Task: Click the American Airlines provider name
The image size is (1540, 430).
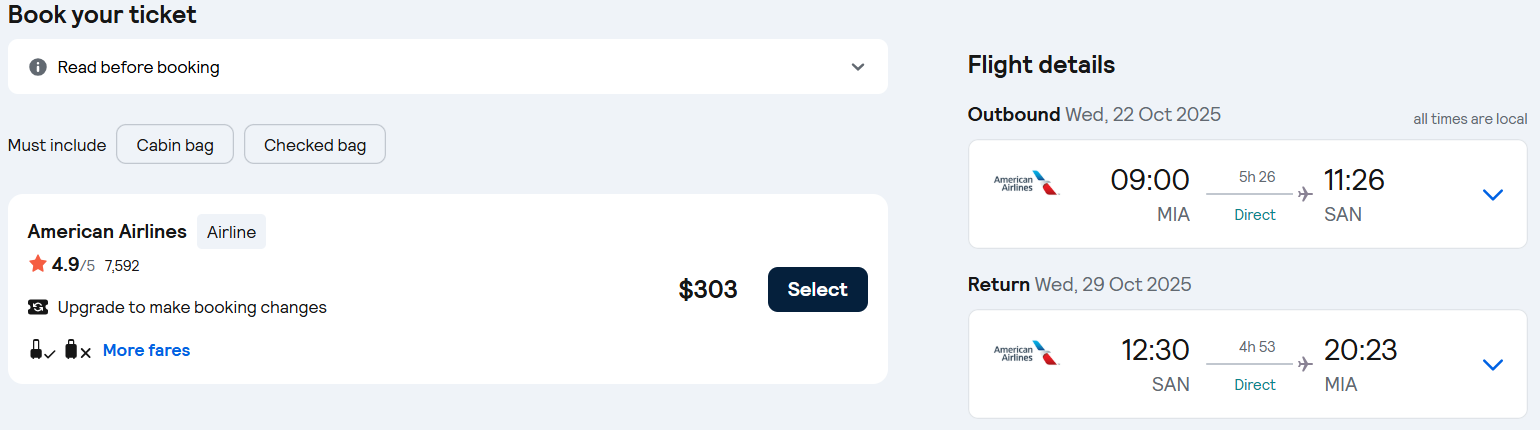Action: click(x=107, y=231)
